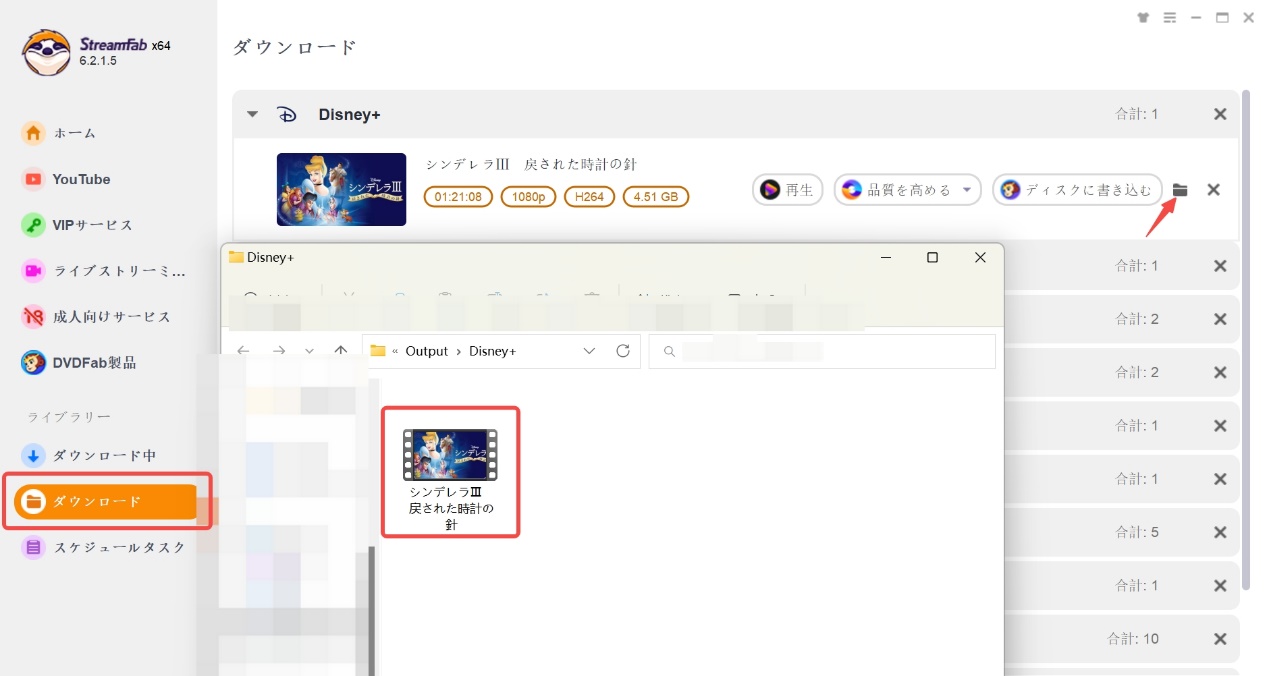Go up one folder level in Explorer
This screenshot has height=676, width=1269.
point(341,351)
